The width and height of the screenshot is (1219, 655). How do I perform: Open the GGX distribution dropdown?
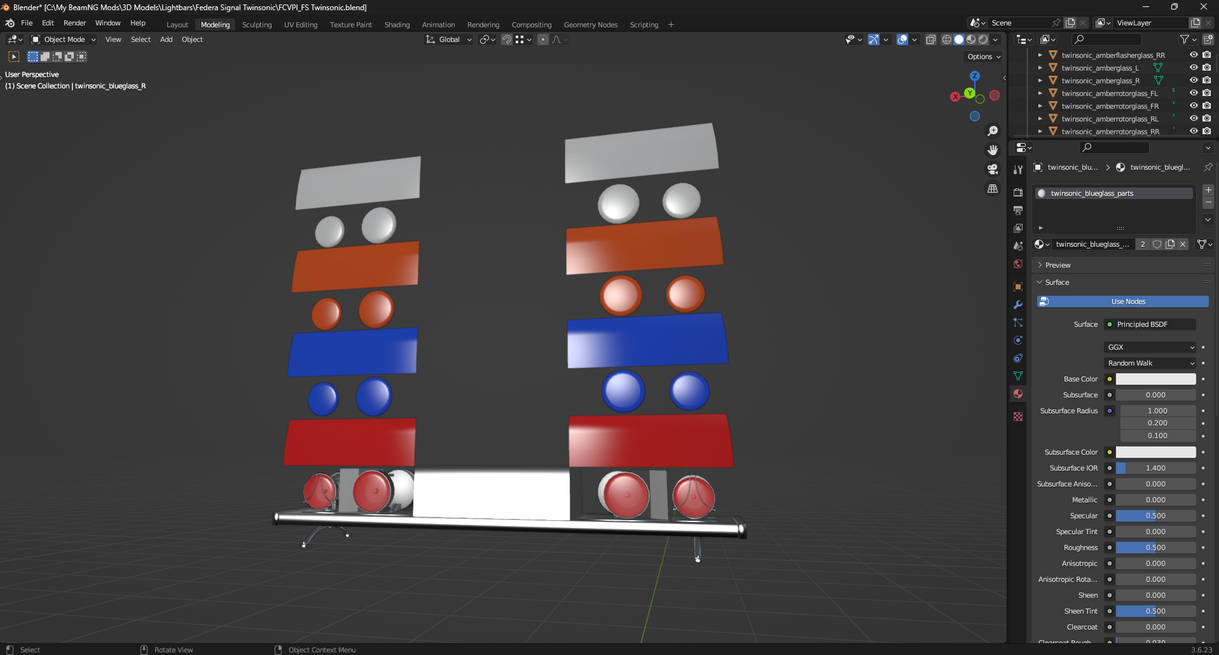coord(1150,347)
